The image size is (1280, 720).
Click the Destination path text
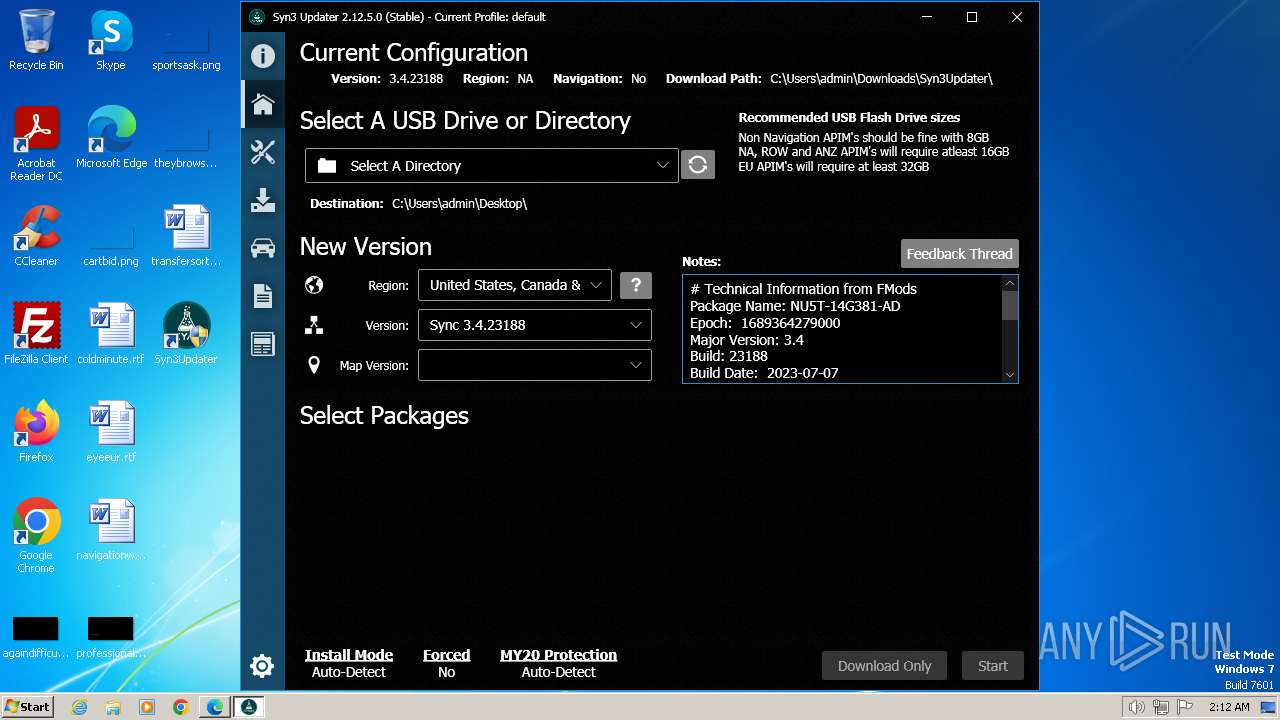(459, 203)
